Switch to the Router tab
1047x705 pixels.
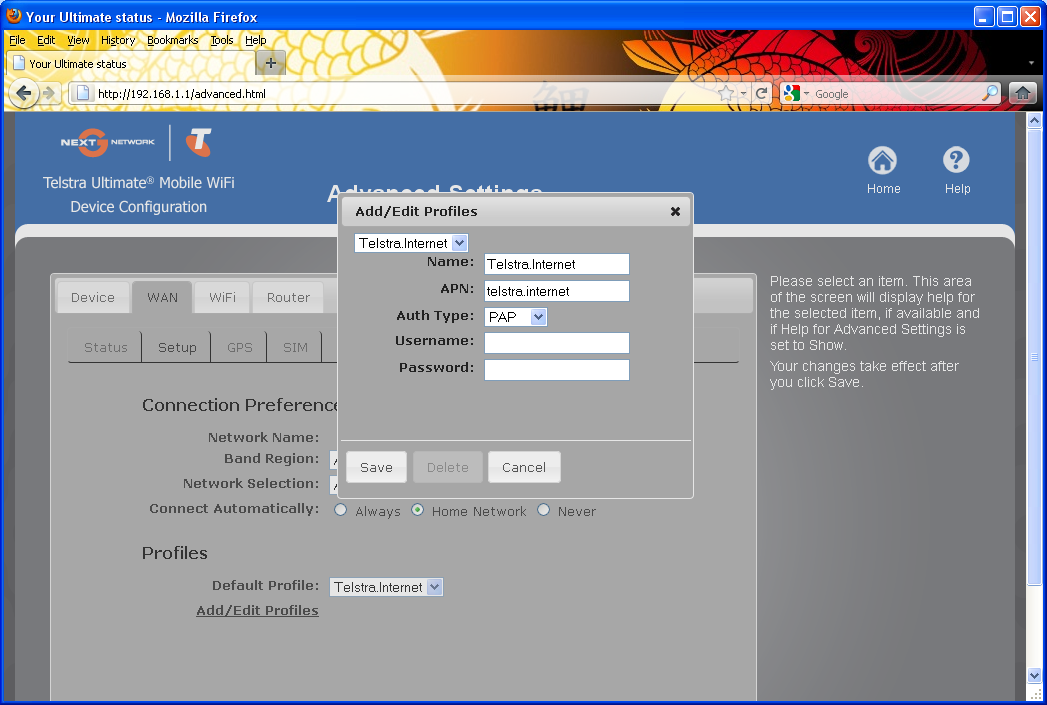coord(288,297)
